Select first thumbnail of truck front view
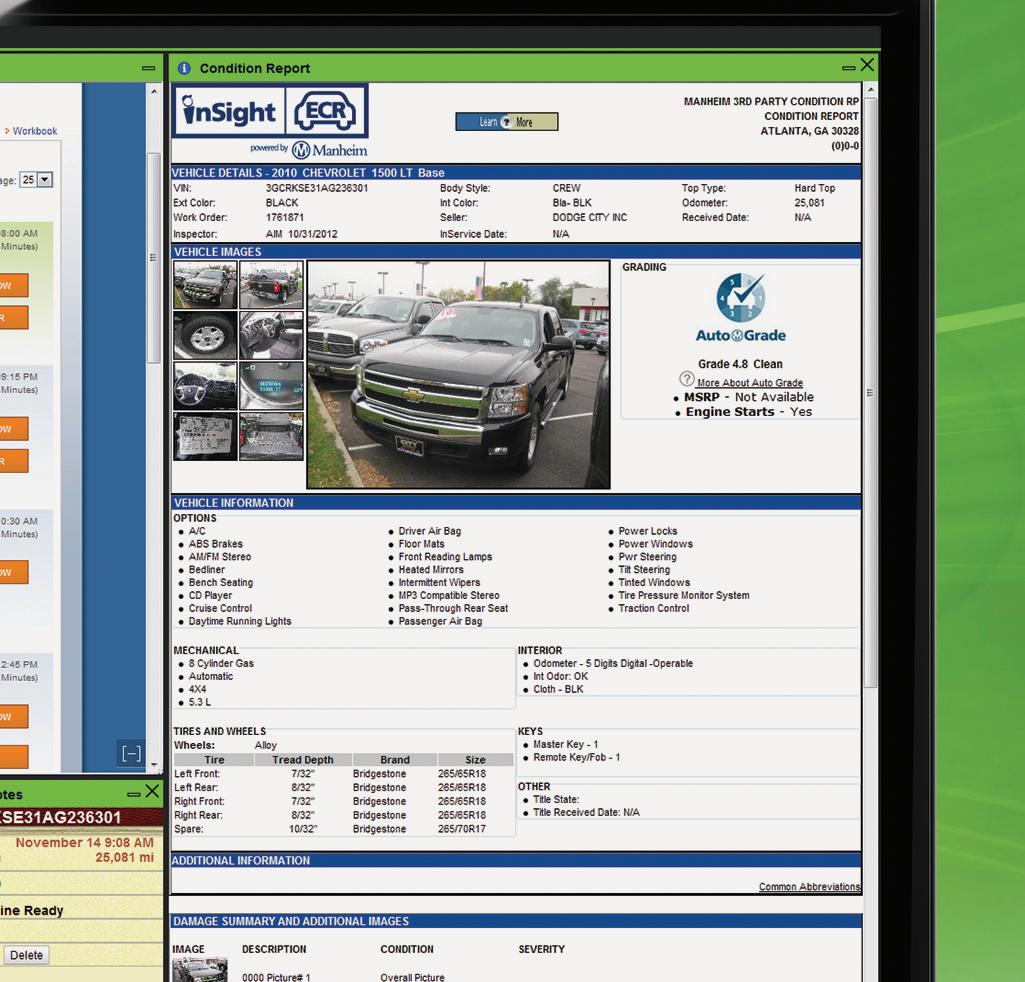The width and height of the screenshot is (1025, 982). click(205, 284)
